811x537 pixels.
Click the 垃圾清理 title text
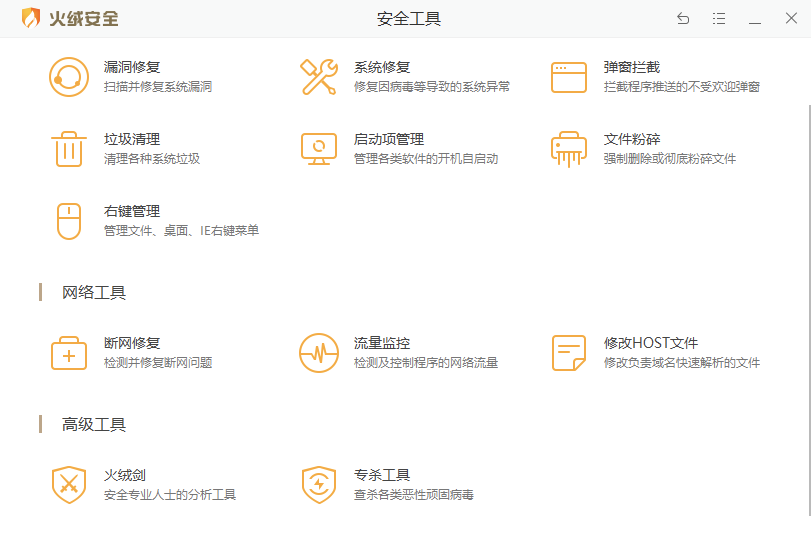point(132,139)
